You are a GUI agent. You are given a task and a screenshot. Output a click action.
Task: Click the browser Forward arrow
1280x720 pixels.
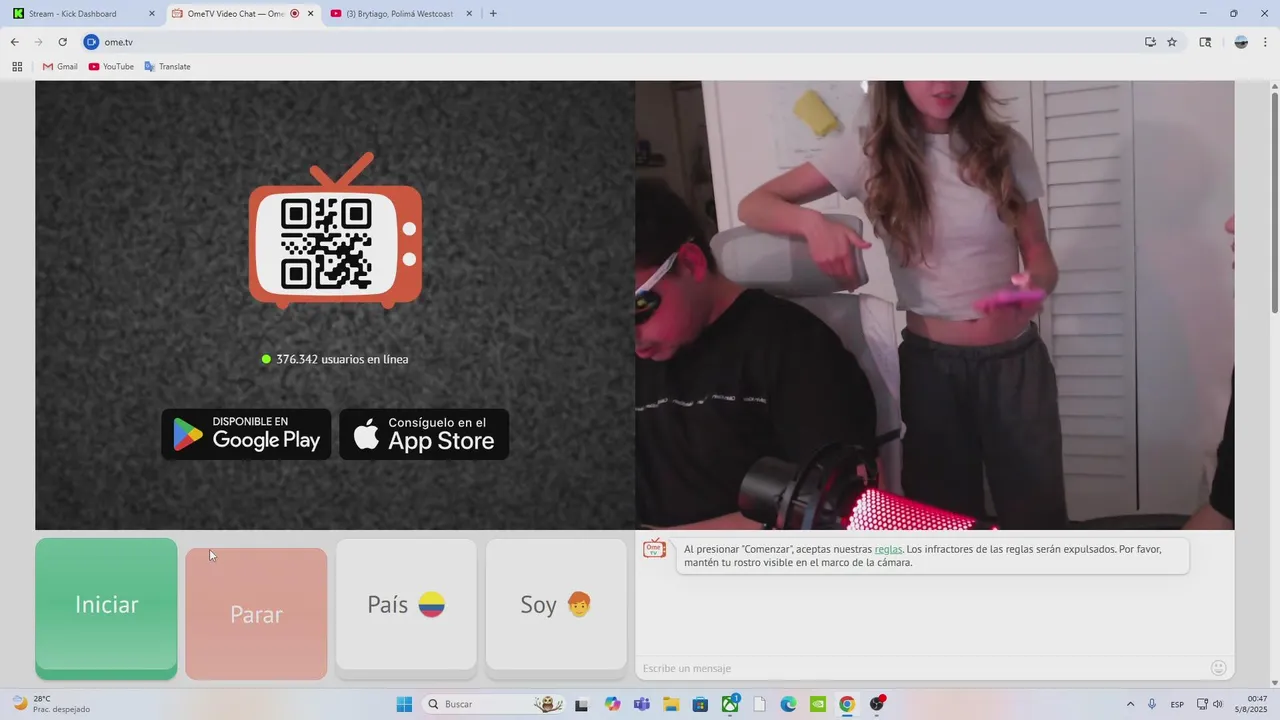coord(38,42)
